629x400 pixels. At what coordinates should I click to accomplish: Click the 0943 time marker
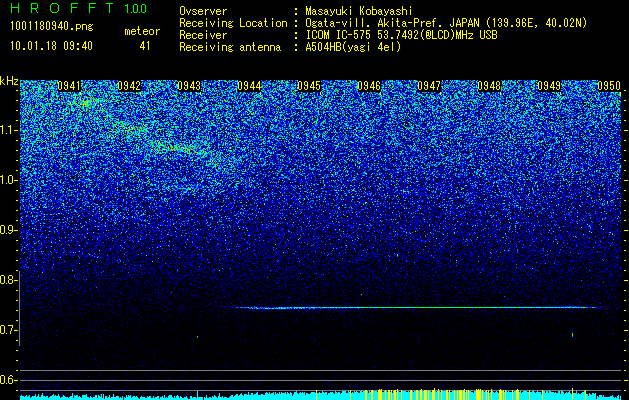click(189, 86)
